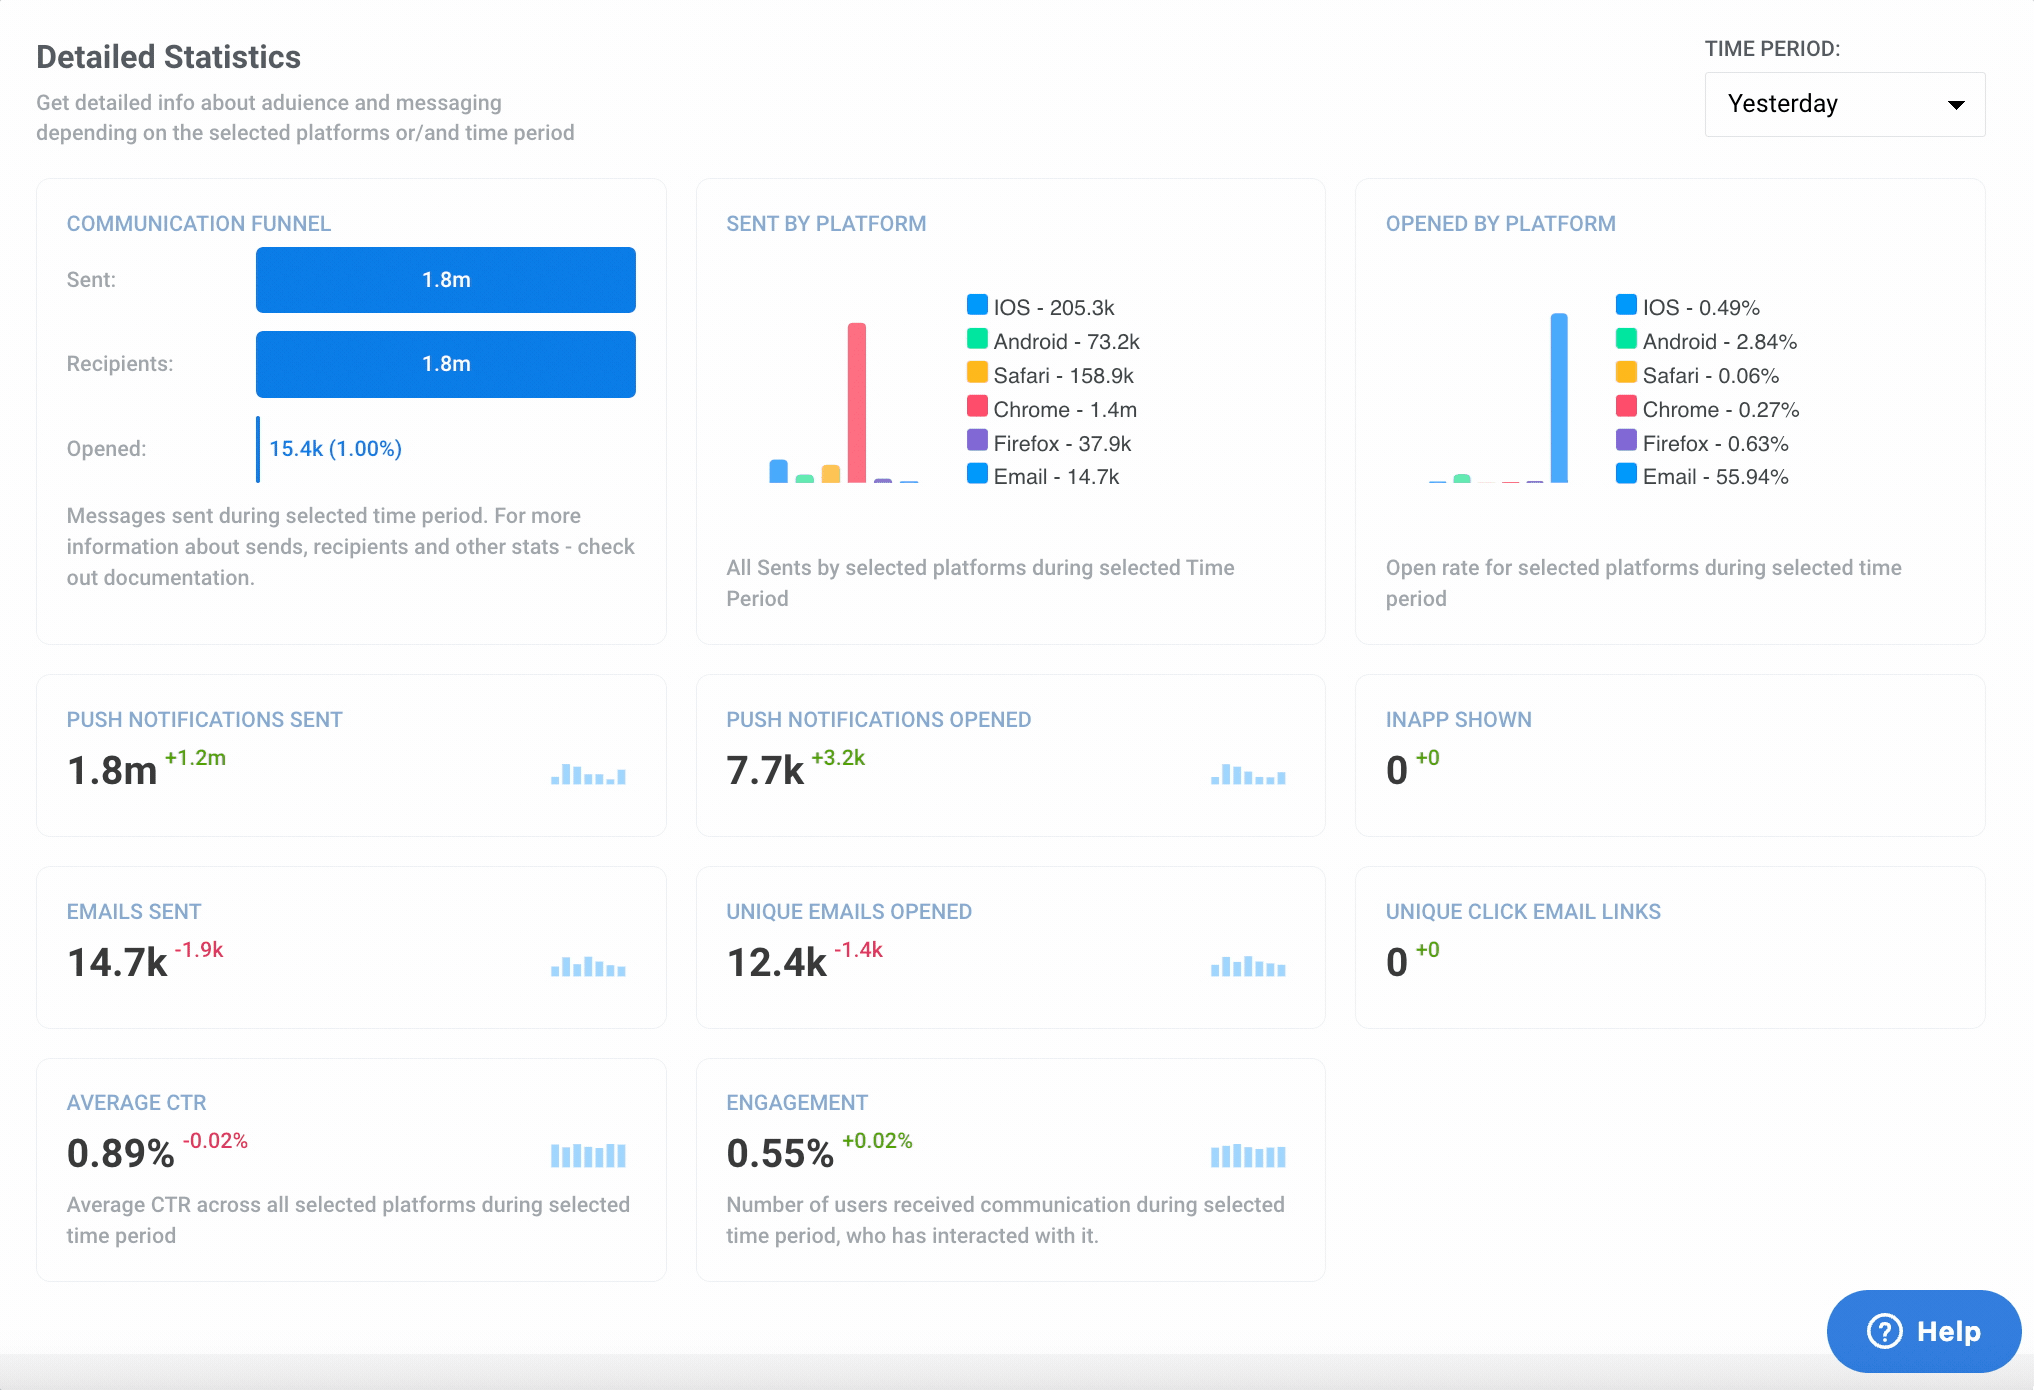This screenshot has height=1390, width=2034.
Task: Click the Push Notifications Opened sparkline chart
Action: [1247, 774]
